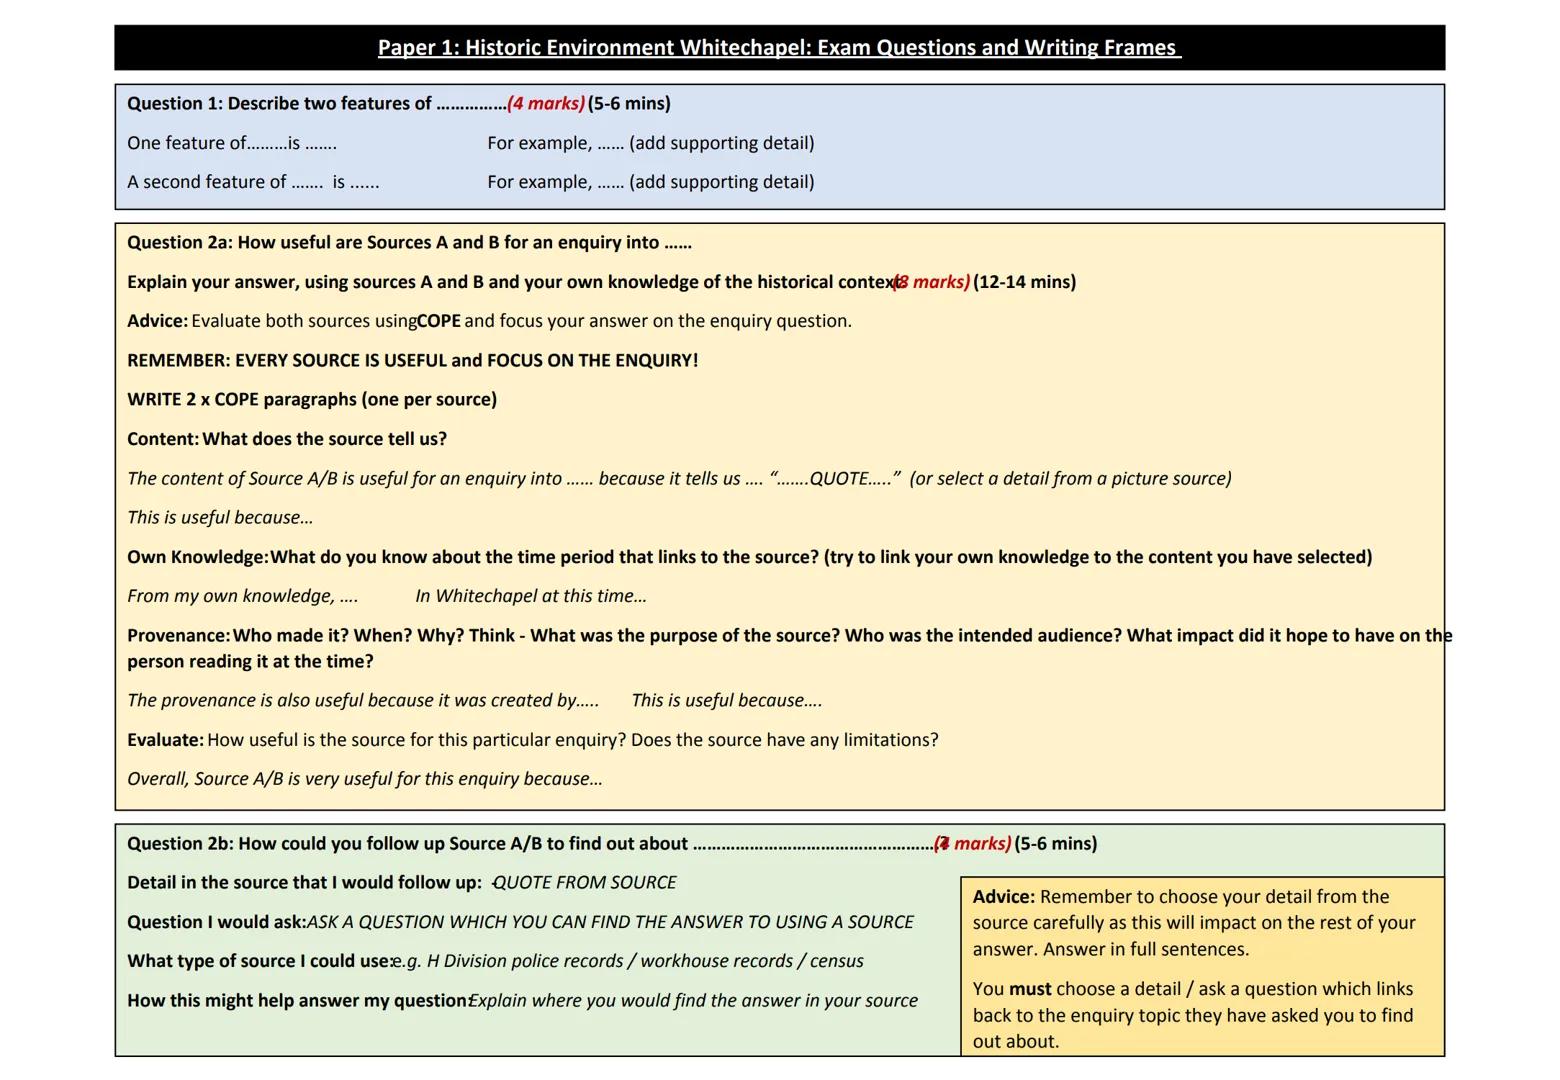
Task: Click "In Whitechapel at this time…" text
Action: (530, 596)
